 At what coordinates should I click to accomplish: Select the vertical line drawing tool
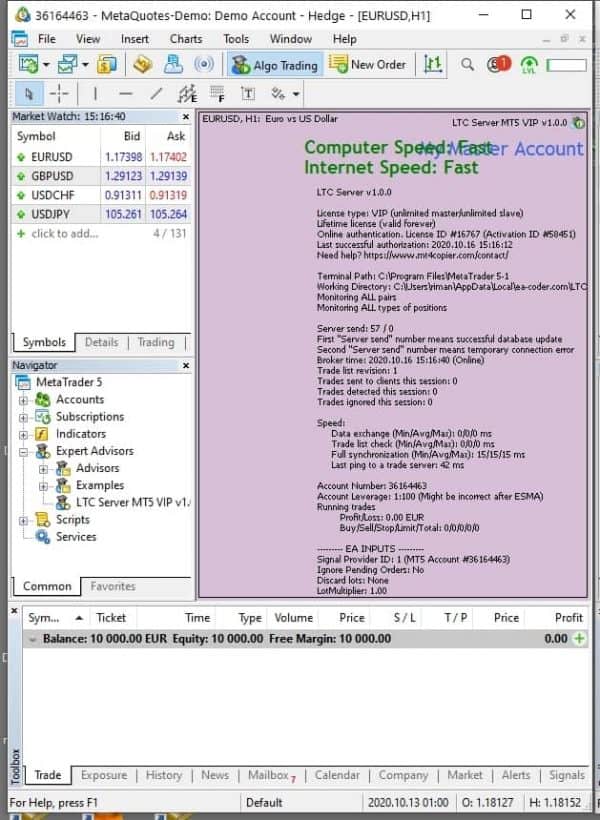point(95,94)
